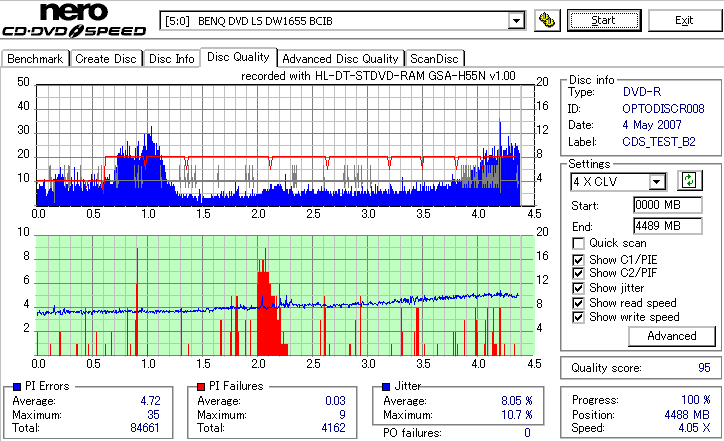Click the disc ID OPTODISCR008
724x441 pixels.
[663, 109]
